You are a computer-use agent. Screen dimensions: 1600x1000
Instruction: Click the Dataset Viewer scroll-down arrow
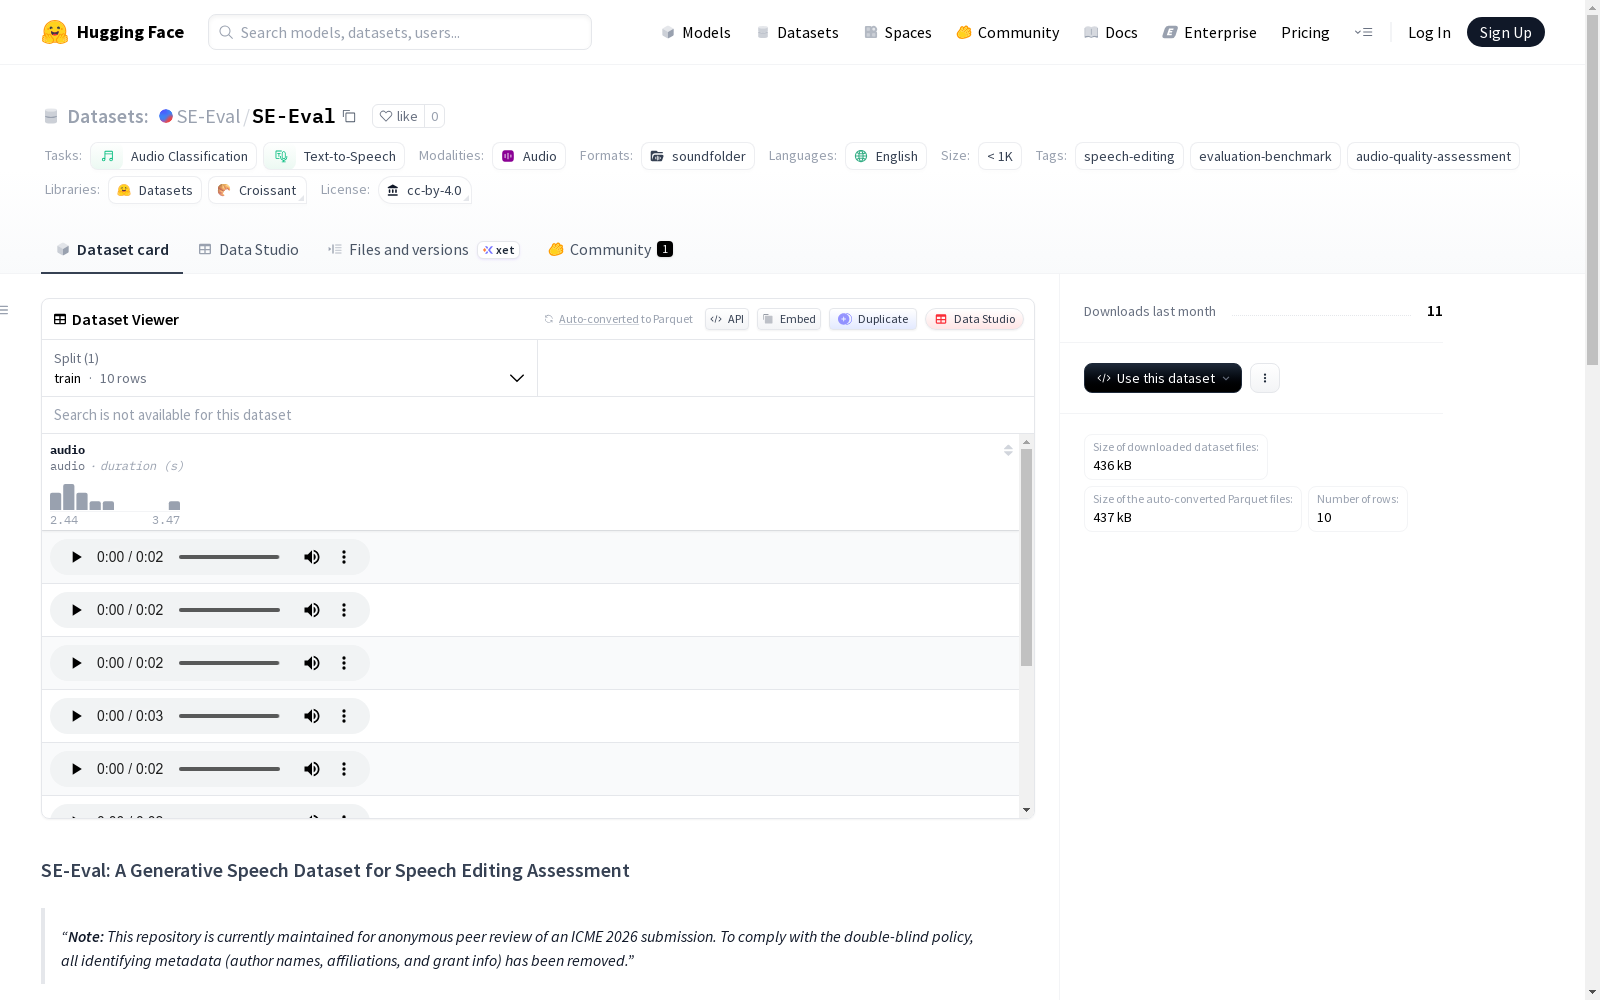[1026, 810]
